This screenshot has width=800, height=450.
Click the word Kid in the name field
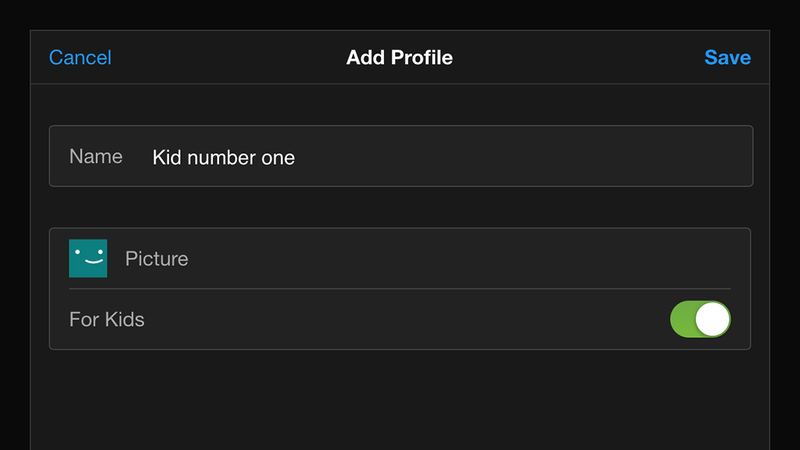[167, 158]
